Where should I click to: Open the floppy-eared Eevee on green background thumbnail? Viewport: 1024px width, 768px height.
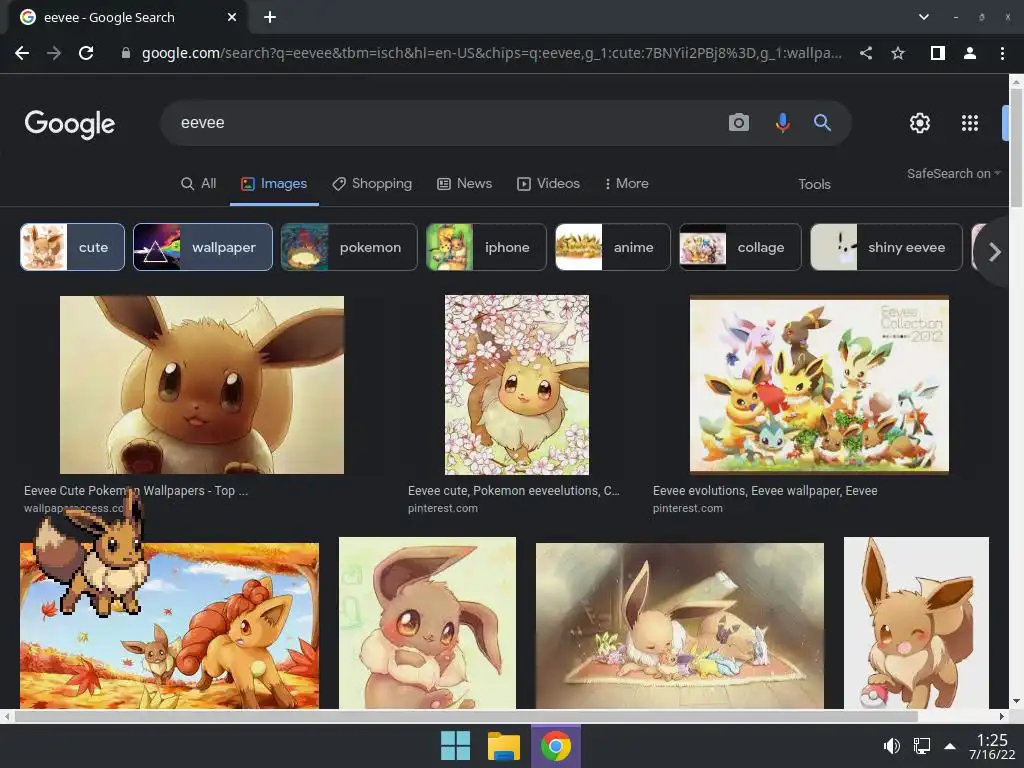pos(427,622)
